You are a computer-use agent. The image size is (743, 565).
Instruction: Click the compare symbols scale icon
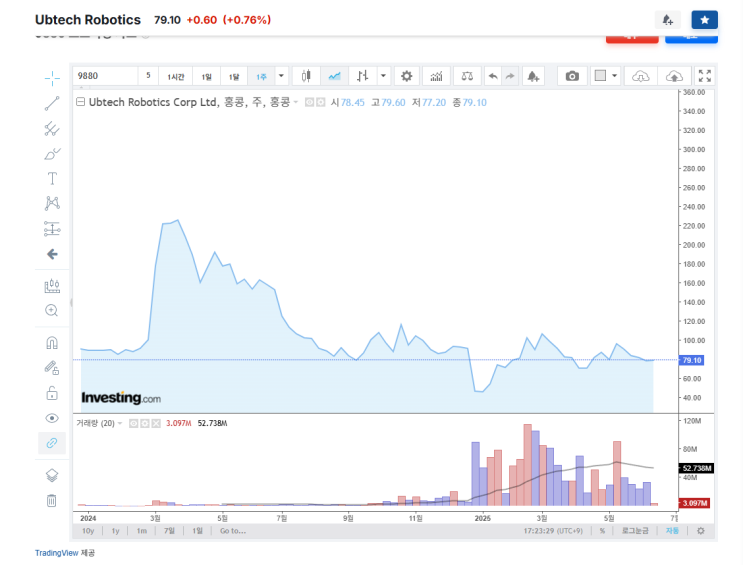coord(467,76)
